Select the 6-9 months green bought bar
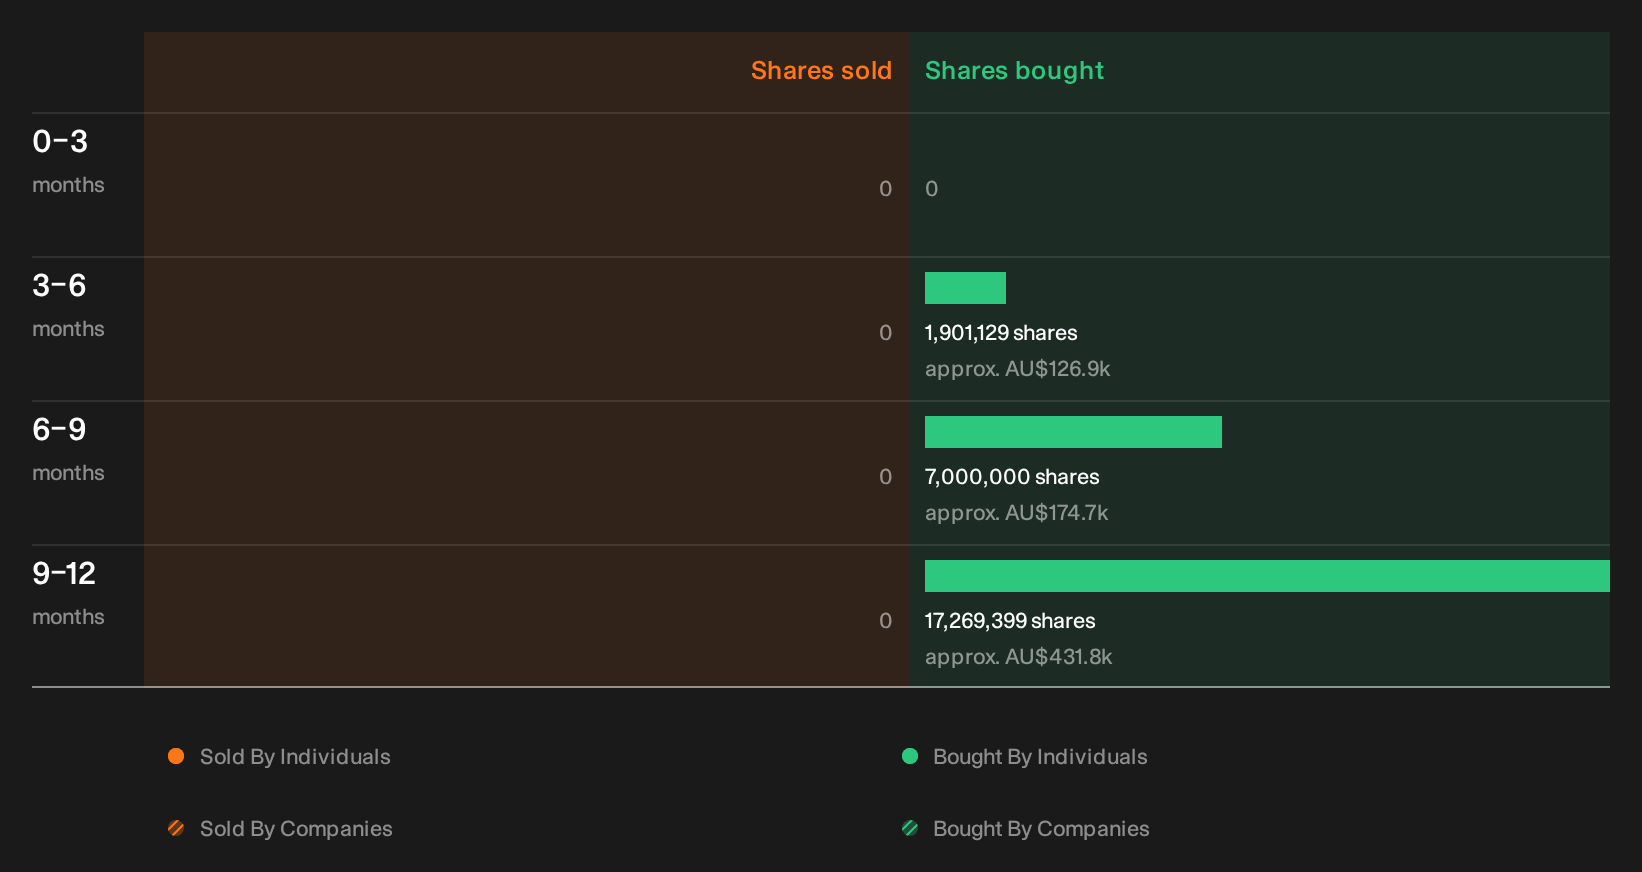 [x=1073, y=432]
